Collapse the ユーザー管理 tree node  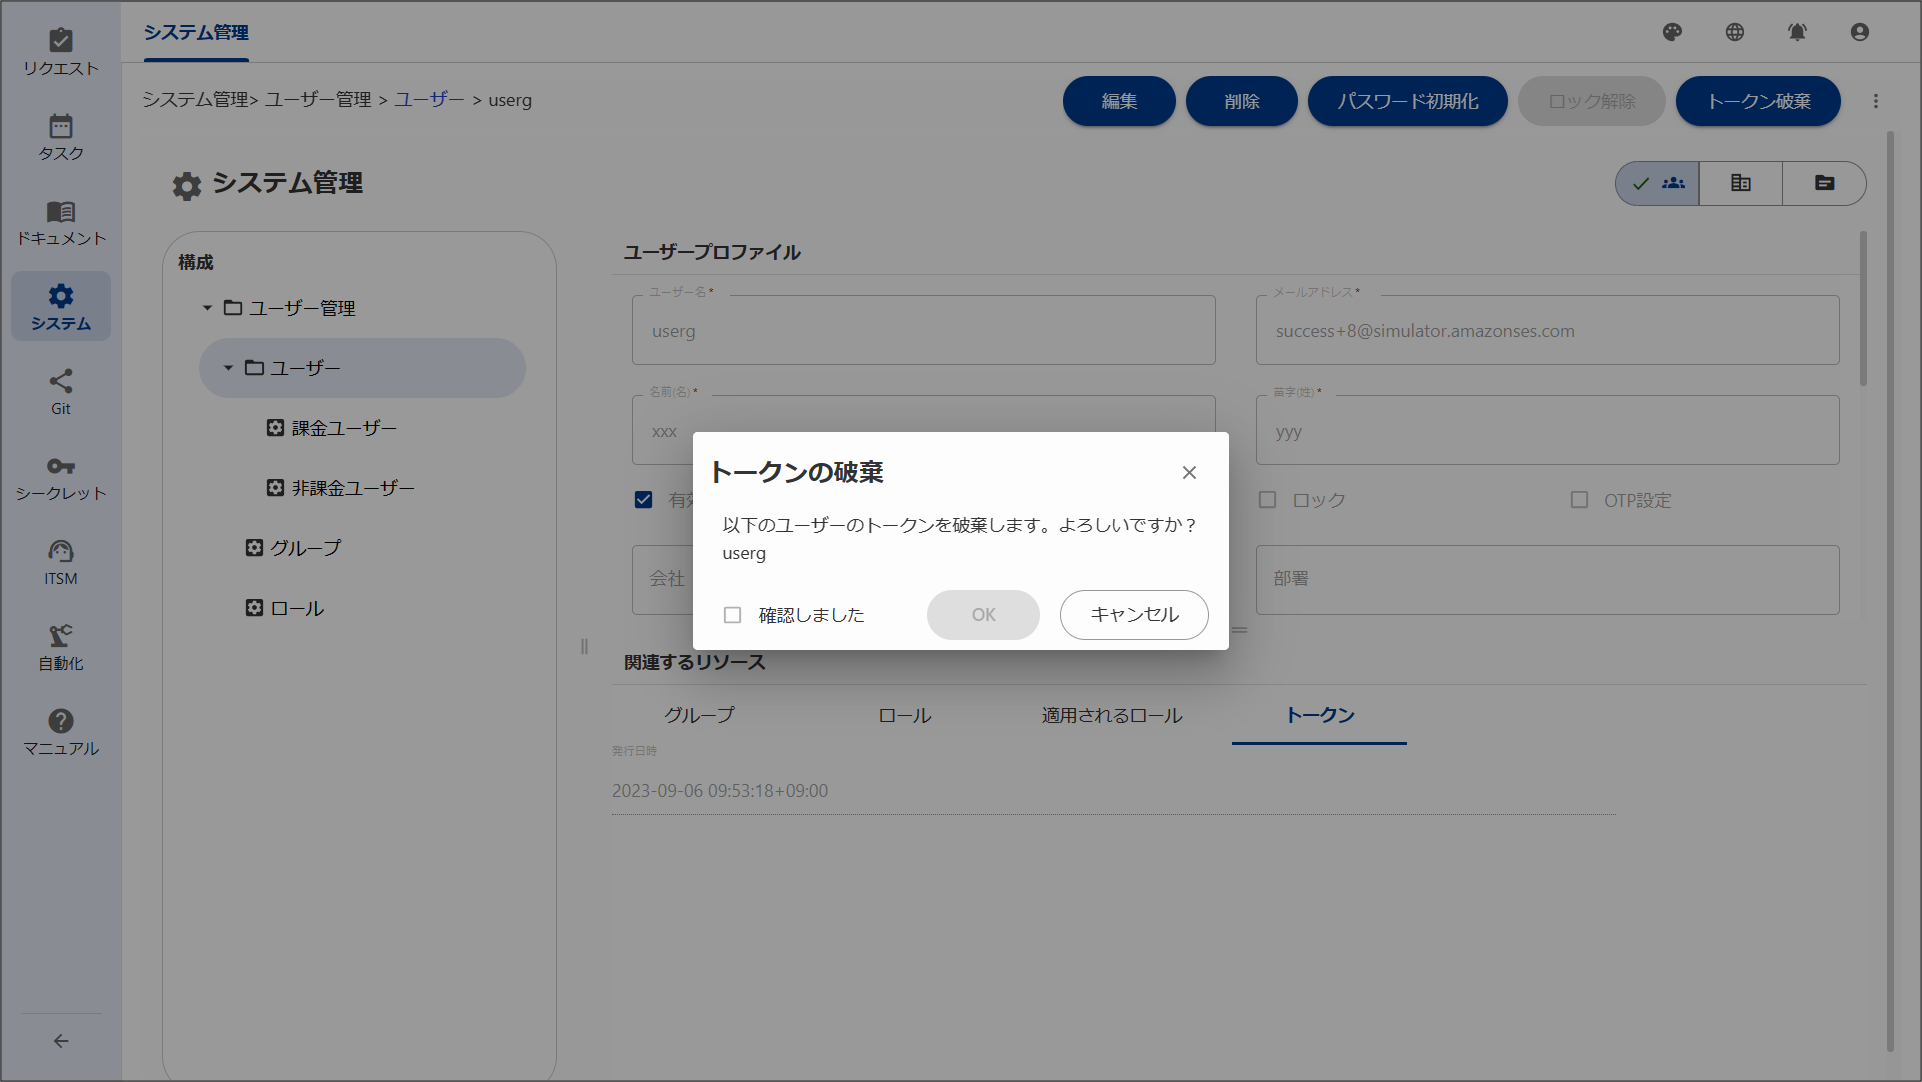pyautogui.click(x=207, y=307)
